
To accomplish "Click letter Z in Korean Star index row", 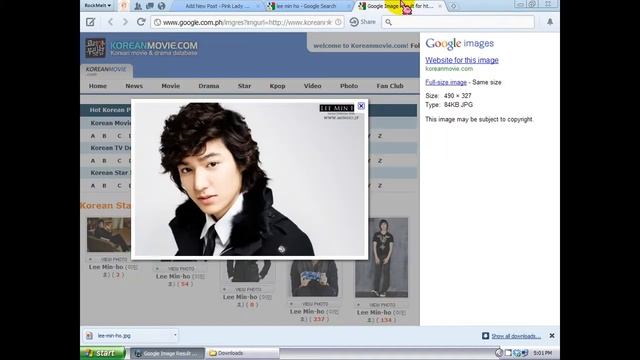I will [x=380, y=186].
